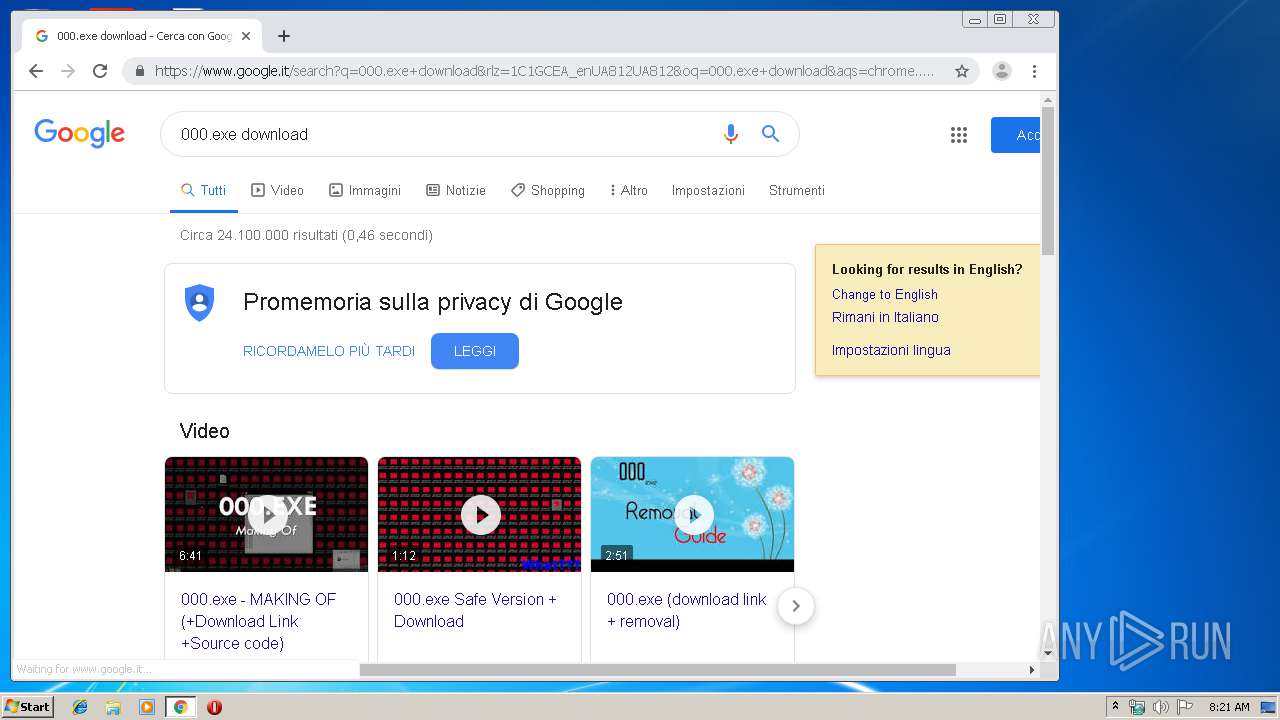Switch to the Immagini results tab
This screenshot has height=720, width=1280.
[x=365, y=190]
